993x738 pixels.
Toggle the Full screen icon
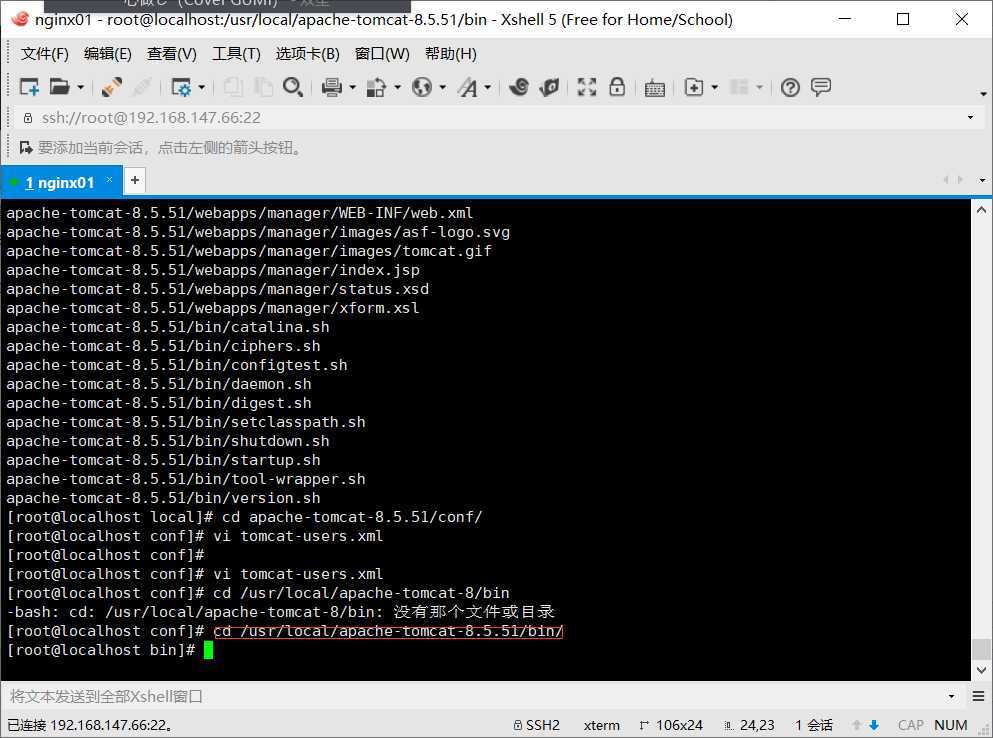click(587, 87)
